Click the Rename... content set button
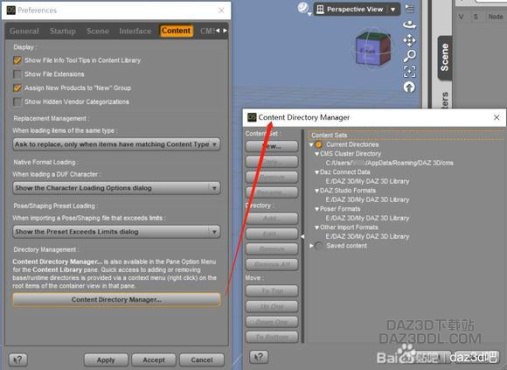This screenshot has height=370, width=507. pos(272,192)
